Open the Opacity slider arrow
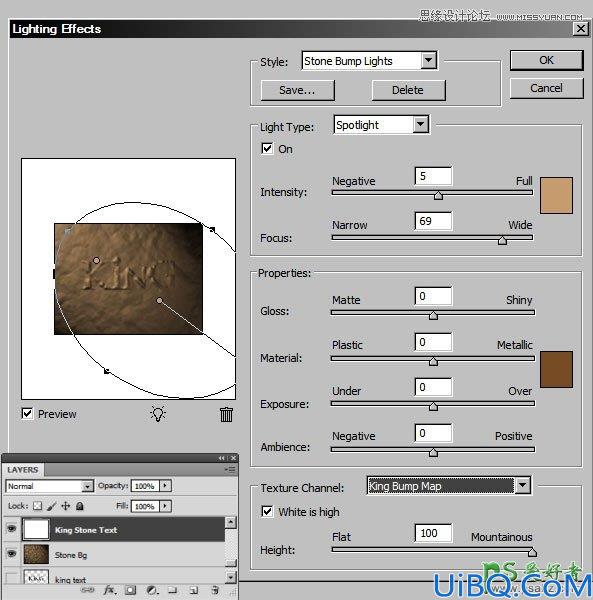Viewport: 593px width, 600px height. coord(165,486)
